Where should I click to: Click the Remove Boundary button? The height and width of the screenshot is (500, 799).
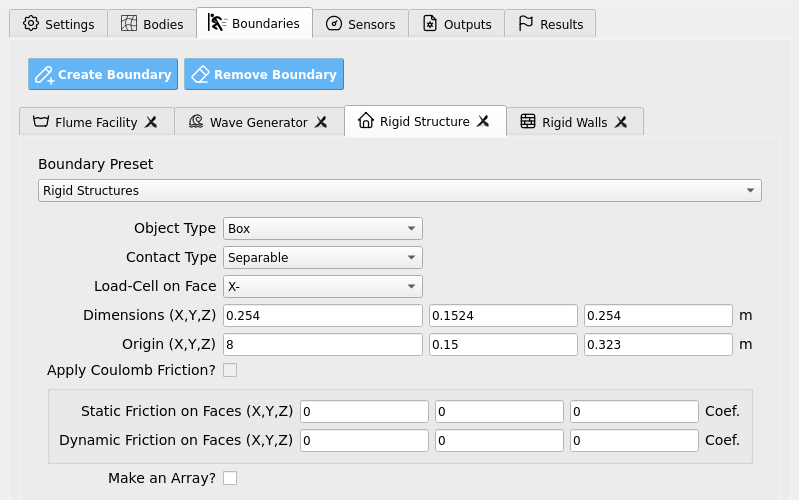(264, 74)
